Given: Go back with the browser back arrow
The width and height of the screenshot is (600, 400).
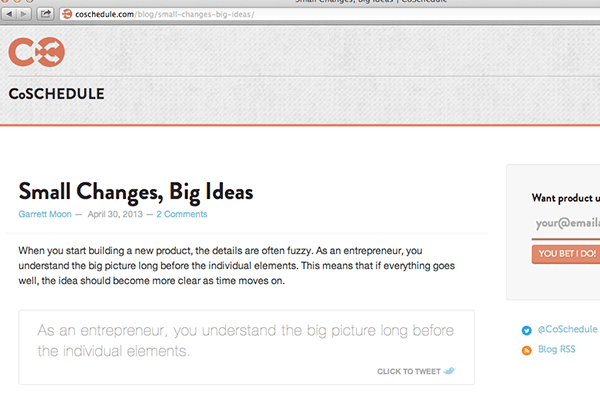Looking at the screenshot, I should coord(9,14).
